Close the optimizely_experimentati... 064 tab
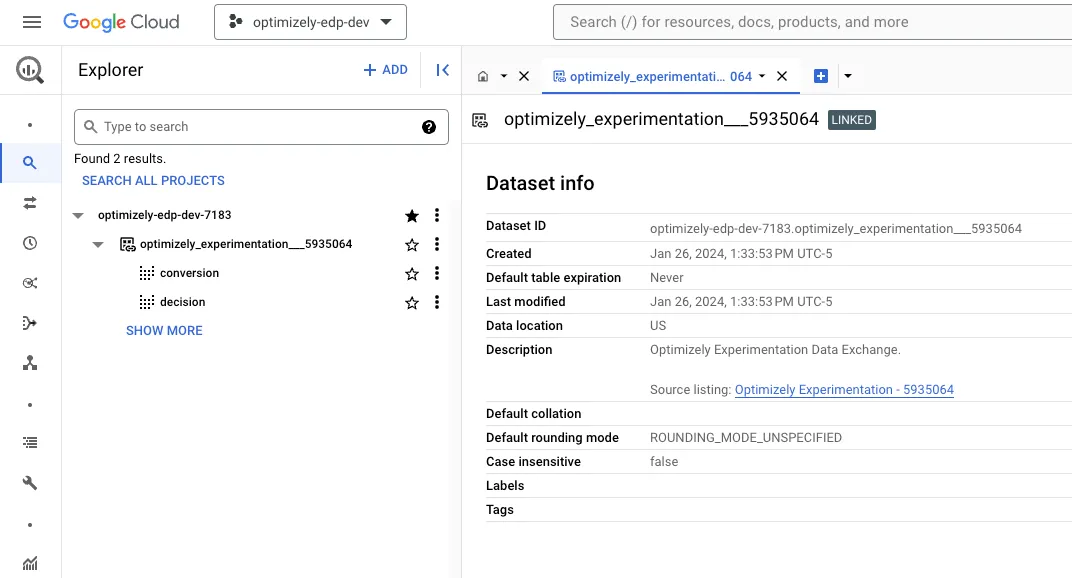 (x=782, y=76)
